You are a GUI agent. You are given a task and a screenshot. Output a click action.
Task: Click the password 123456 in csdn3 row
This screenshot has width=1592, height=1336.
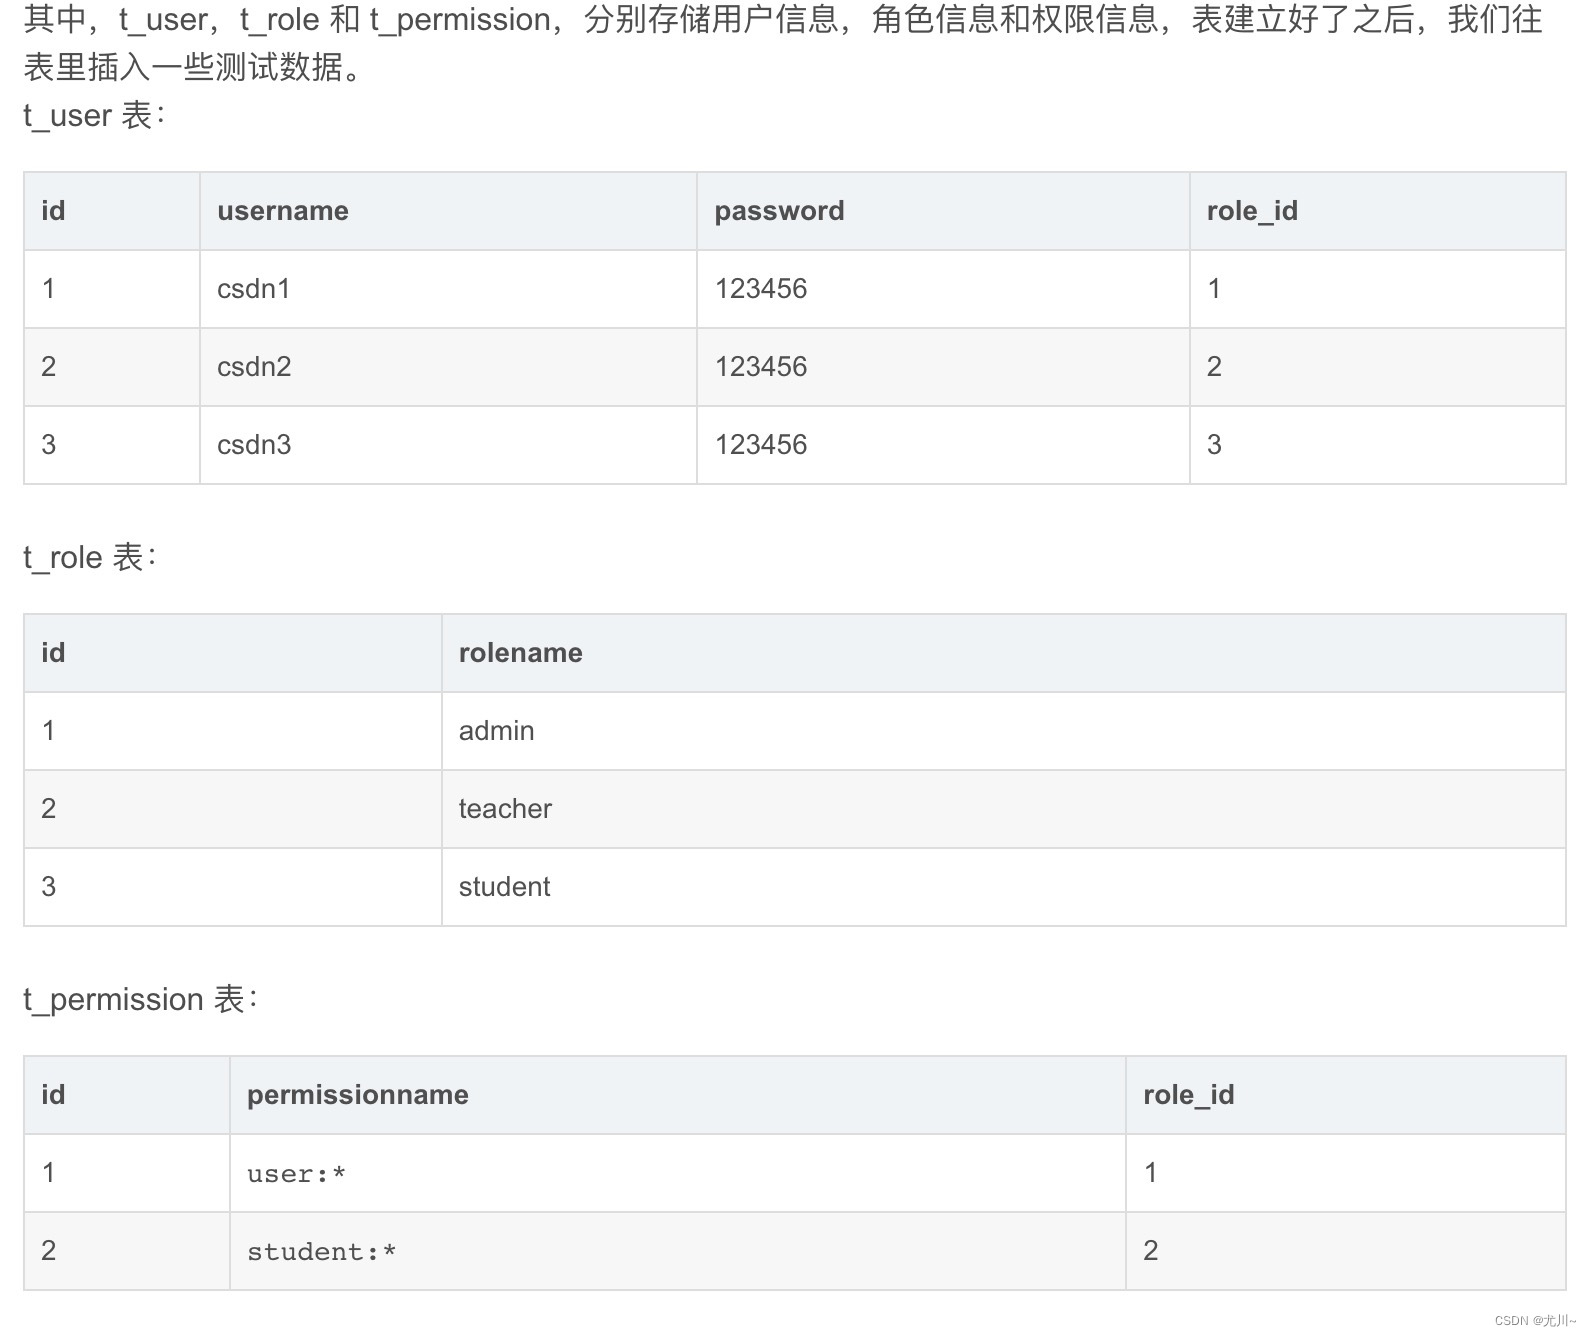[943, 445]
